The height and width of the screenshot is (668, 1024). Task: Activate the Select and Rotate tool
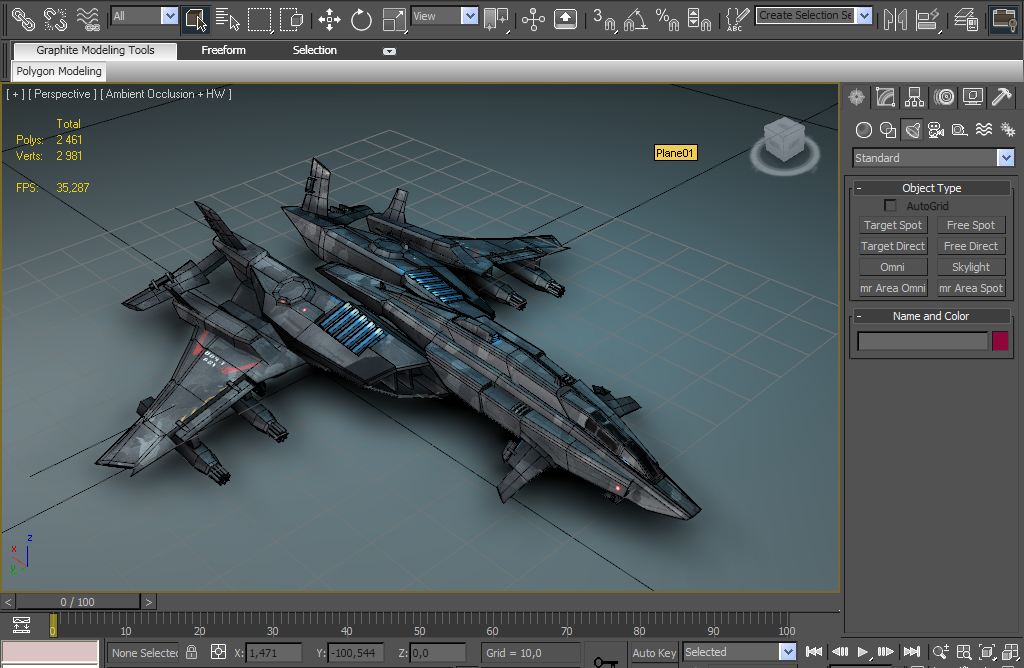(x=361, y=18)
